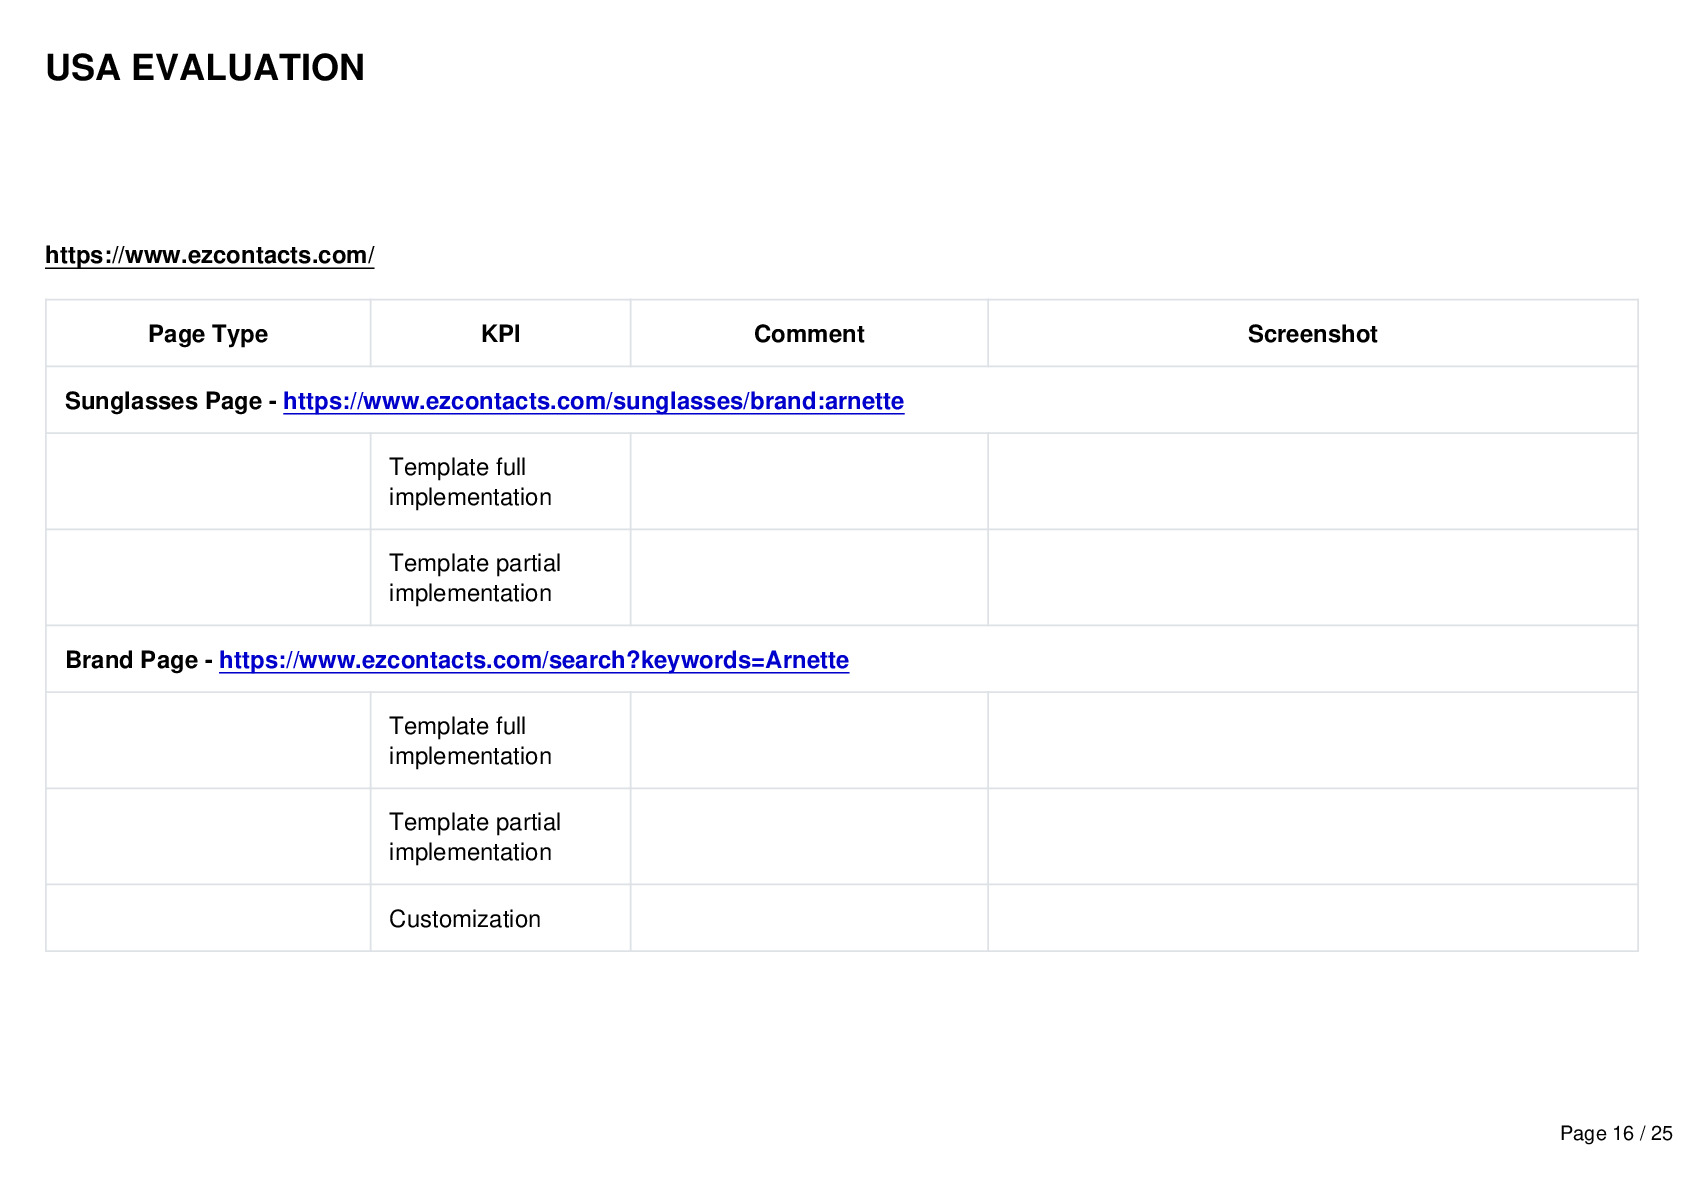The image size is (1684, 1191).
Task: Click the USA EVALUATION heading
Action: coord(205,68)
